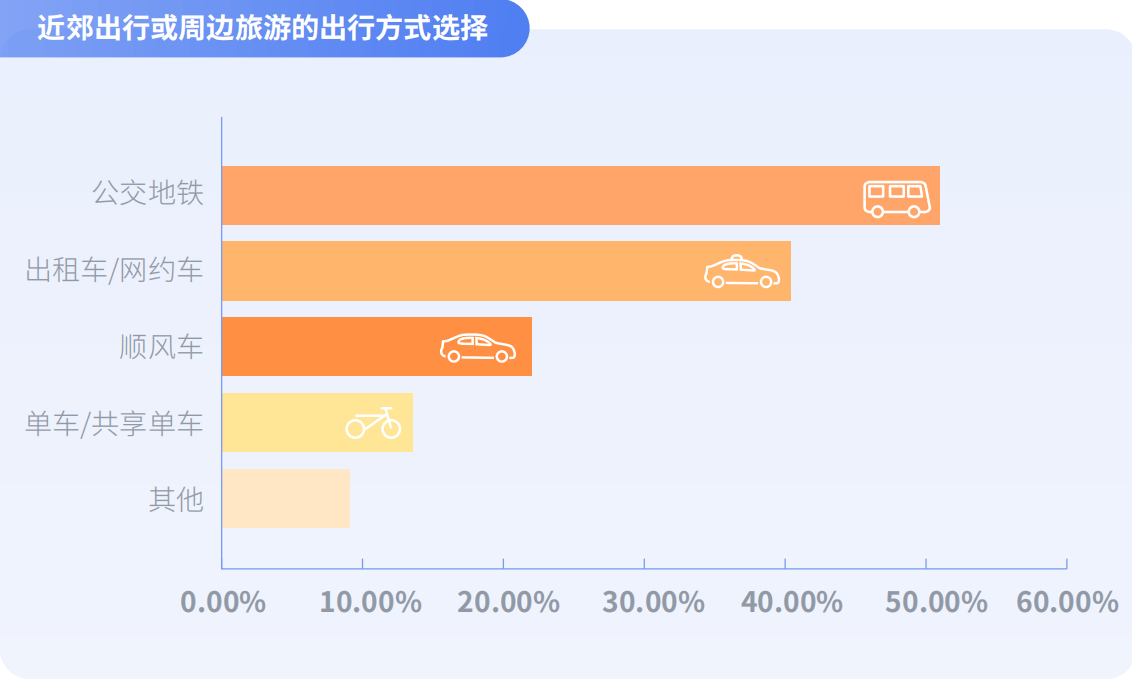Screen dimensions: 1132x679
Task: Click the bus icon on the top bar
Action: pos(896,198)
